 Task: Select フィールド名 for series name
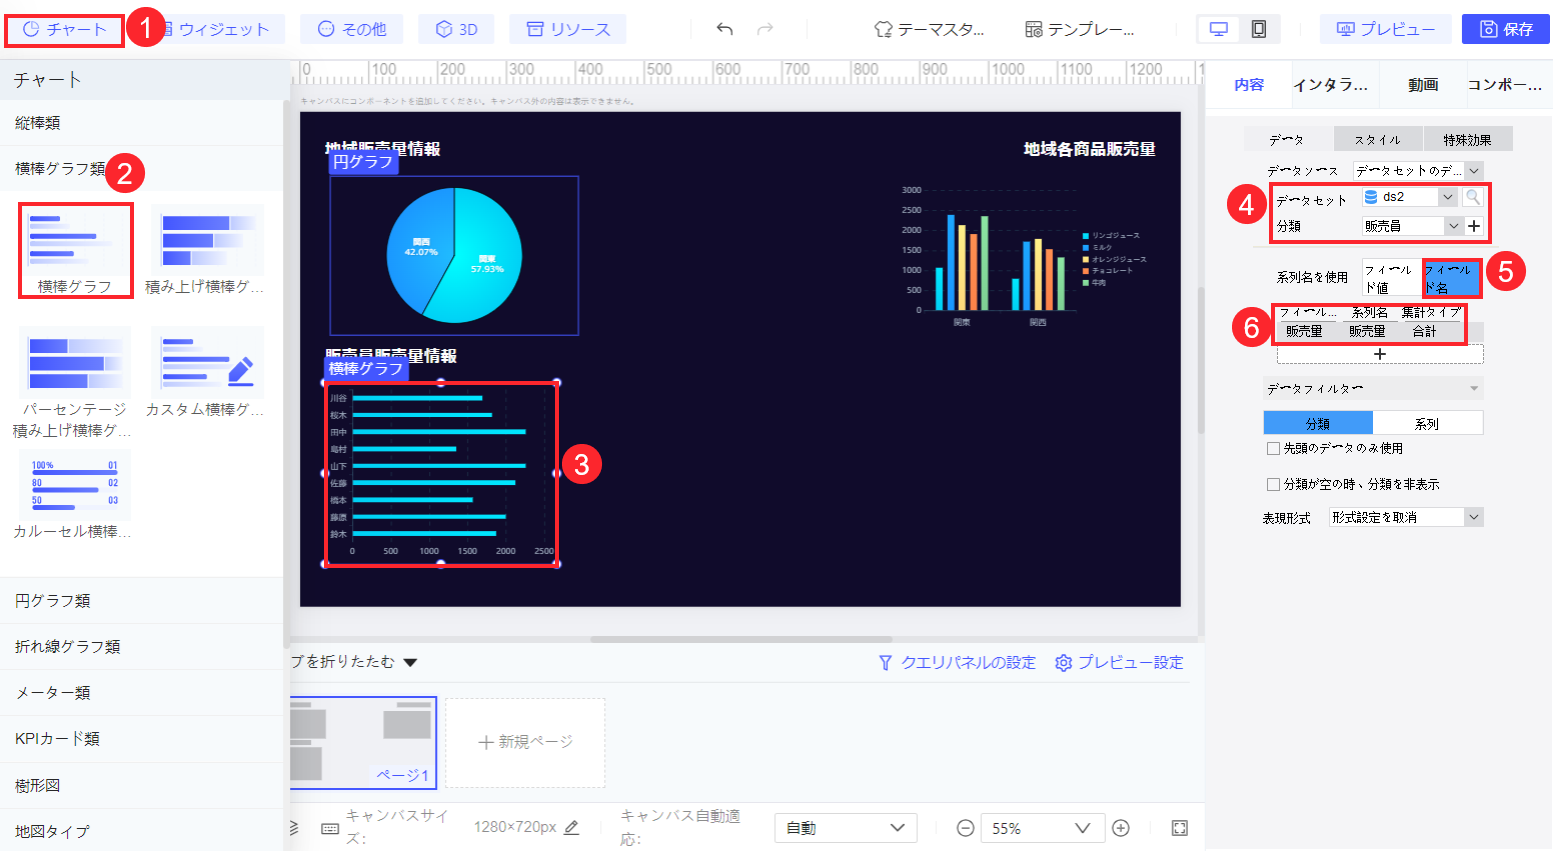(1450, 278)
